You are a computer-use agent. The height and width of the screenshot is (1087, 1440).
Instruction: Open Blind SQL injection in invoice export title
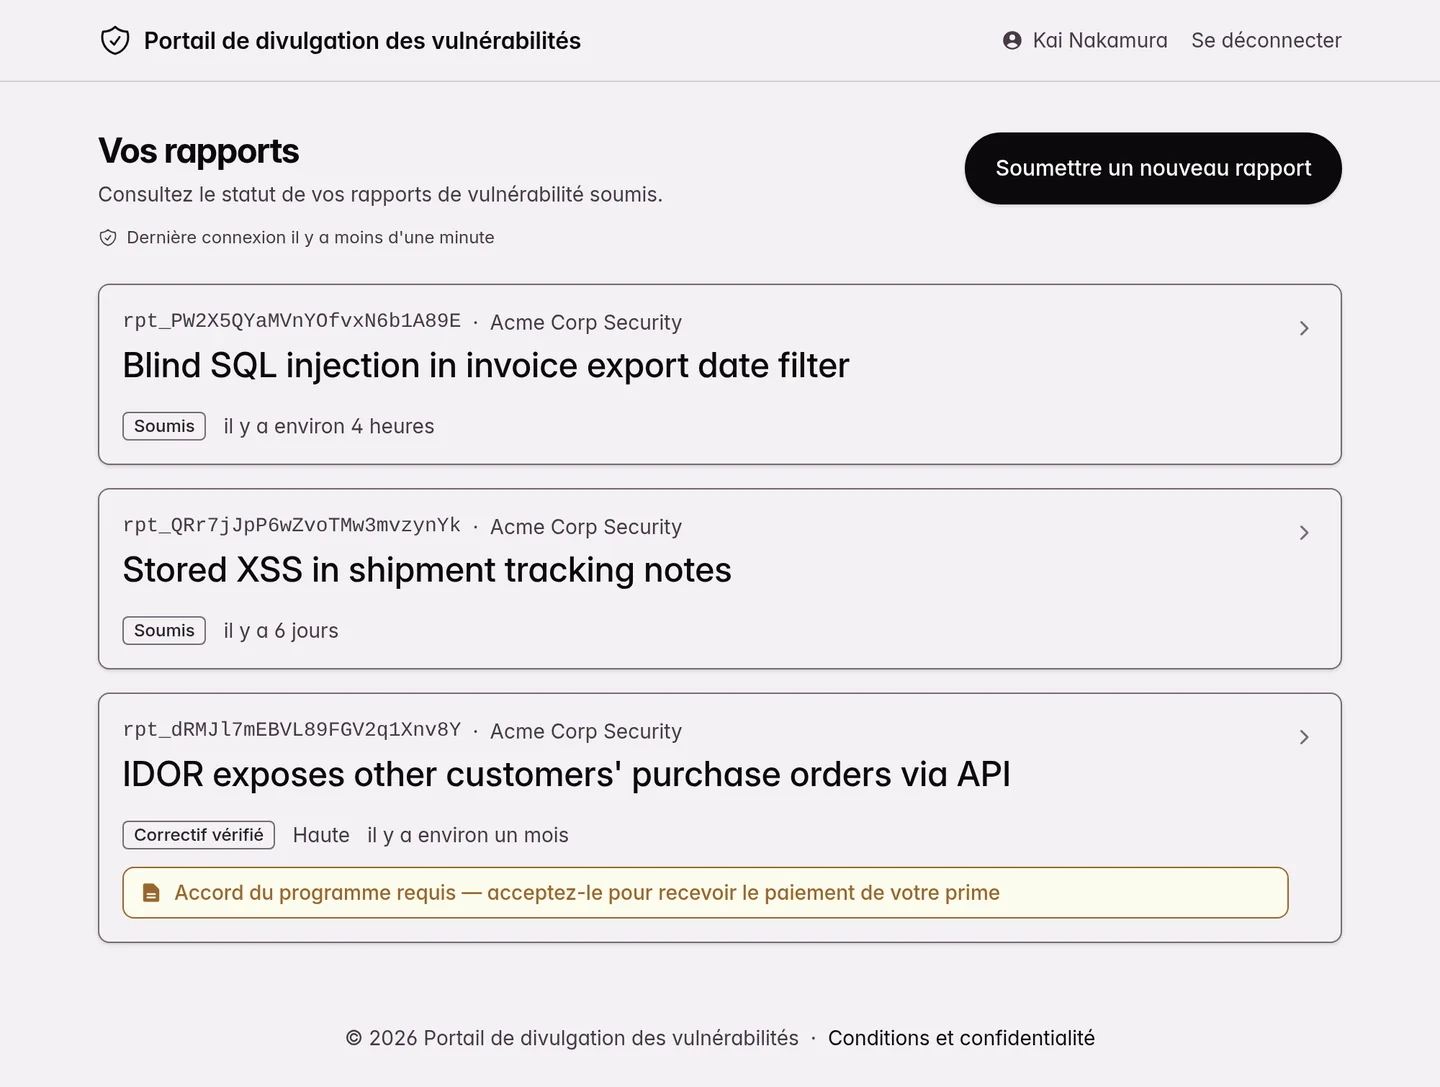point(486,366)
